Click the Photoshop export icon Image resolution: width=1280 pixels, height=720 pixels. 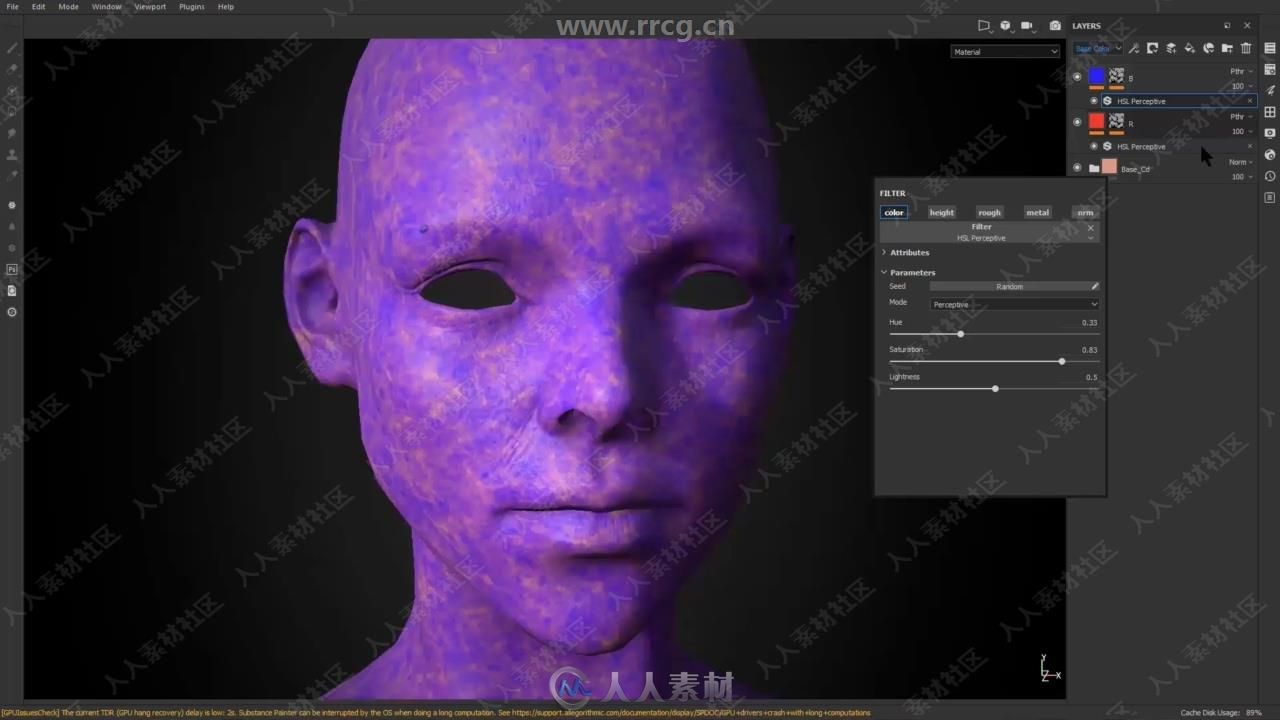(12, 269)
